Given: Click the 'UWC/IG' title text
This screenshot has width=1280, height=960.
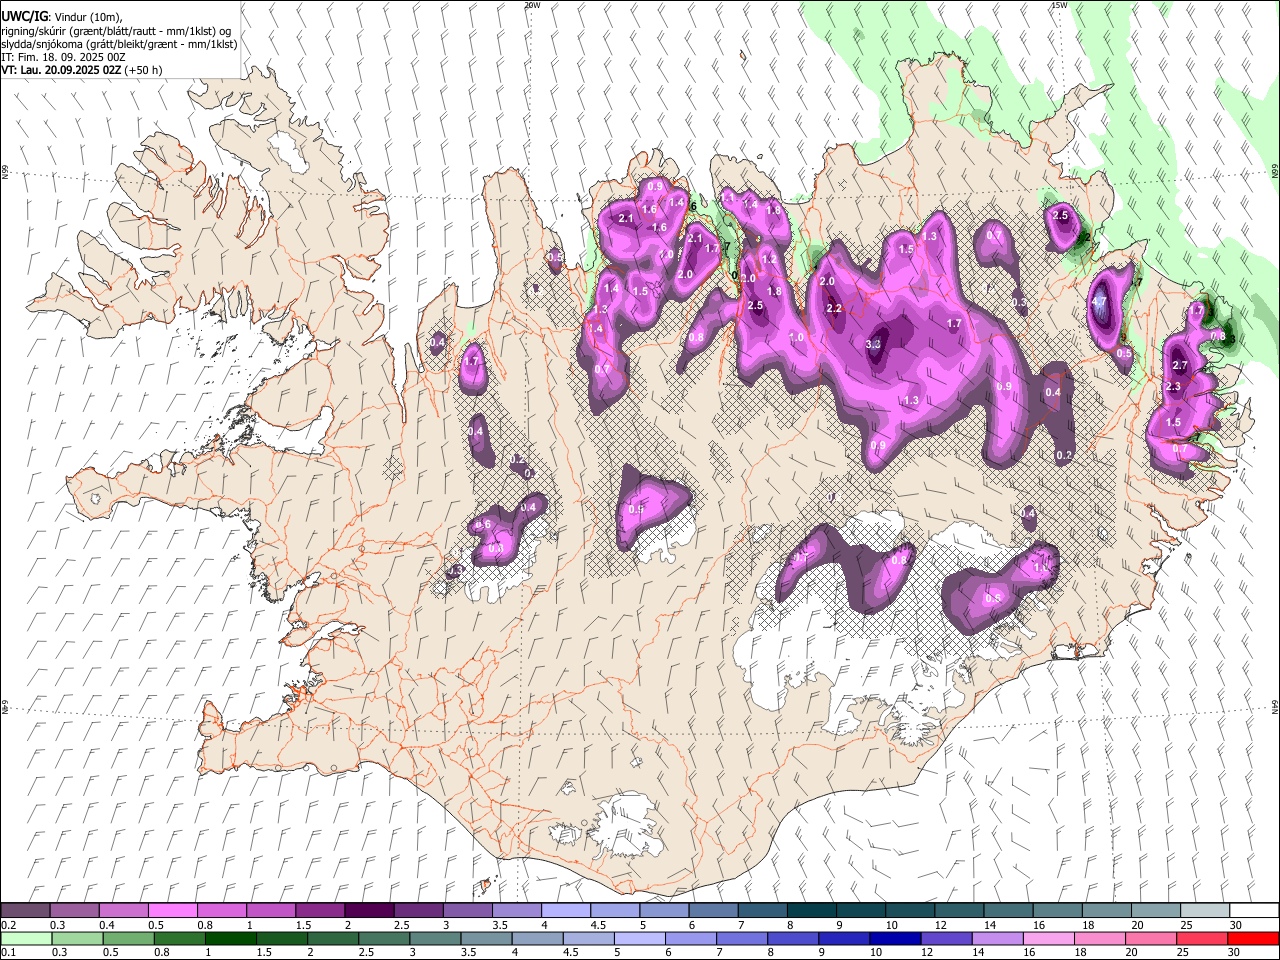Looking at the screenshot, I should coord(24,16).
